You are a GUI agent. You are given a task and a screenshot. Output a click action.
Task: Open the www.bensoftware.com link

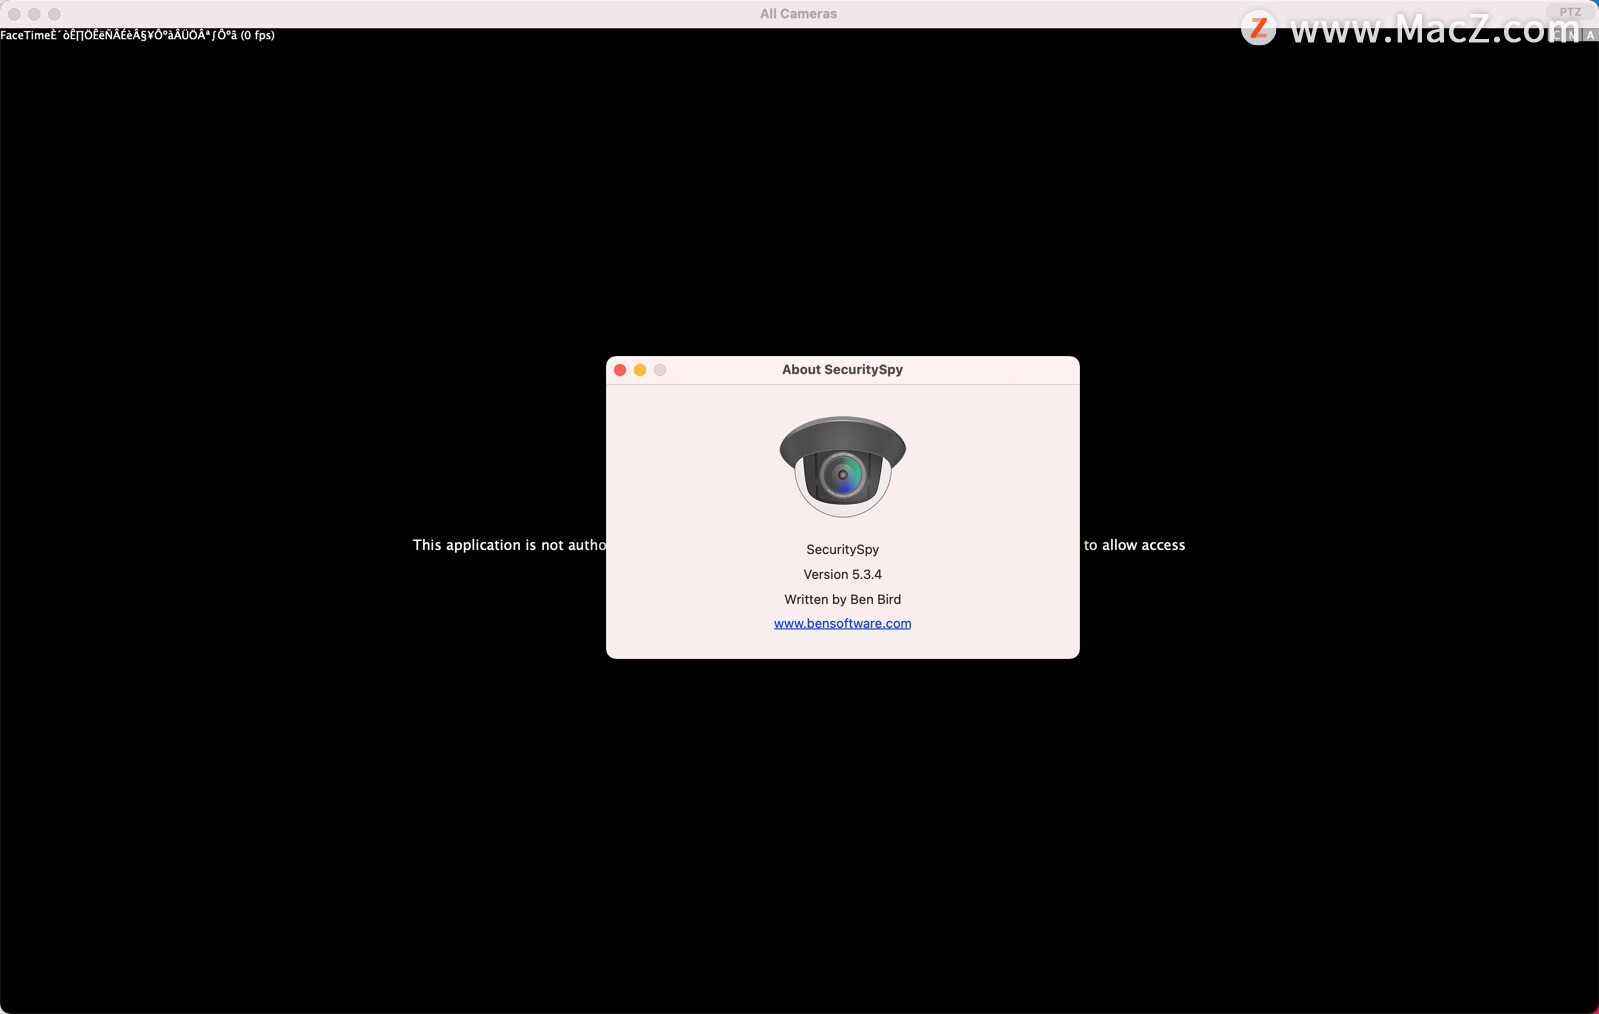842,623
